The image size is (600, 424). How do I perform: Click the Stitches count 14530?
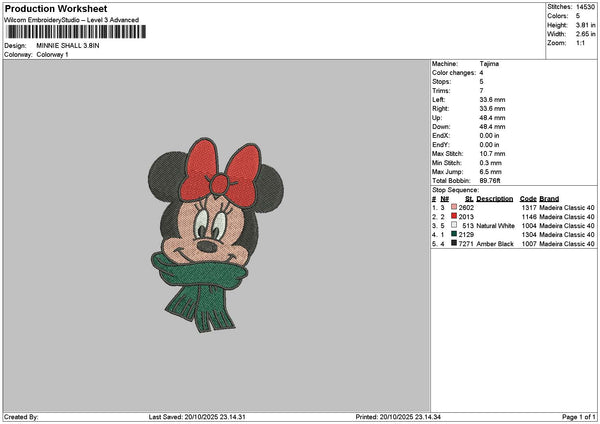585,7
